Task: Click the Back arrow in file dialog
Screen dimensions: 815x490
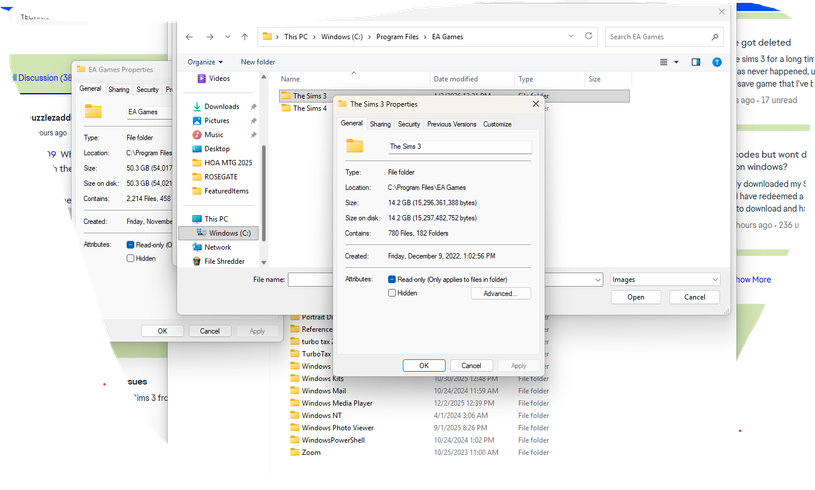Action: [x=190, y=37]
